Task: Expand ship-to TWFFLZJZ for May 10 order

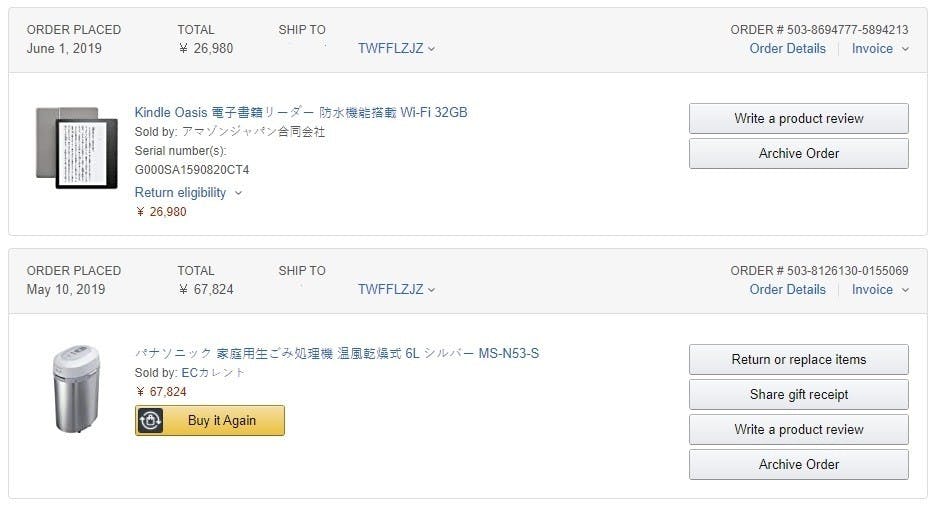Action: pyautogui.click(x=397, y=290)
